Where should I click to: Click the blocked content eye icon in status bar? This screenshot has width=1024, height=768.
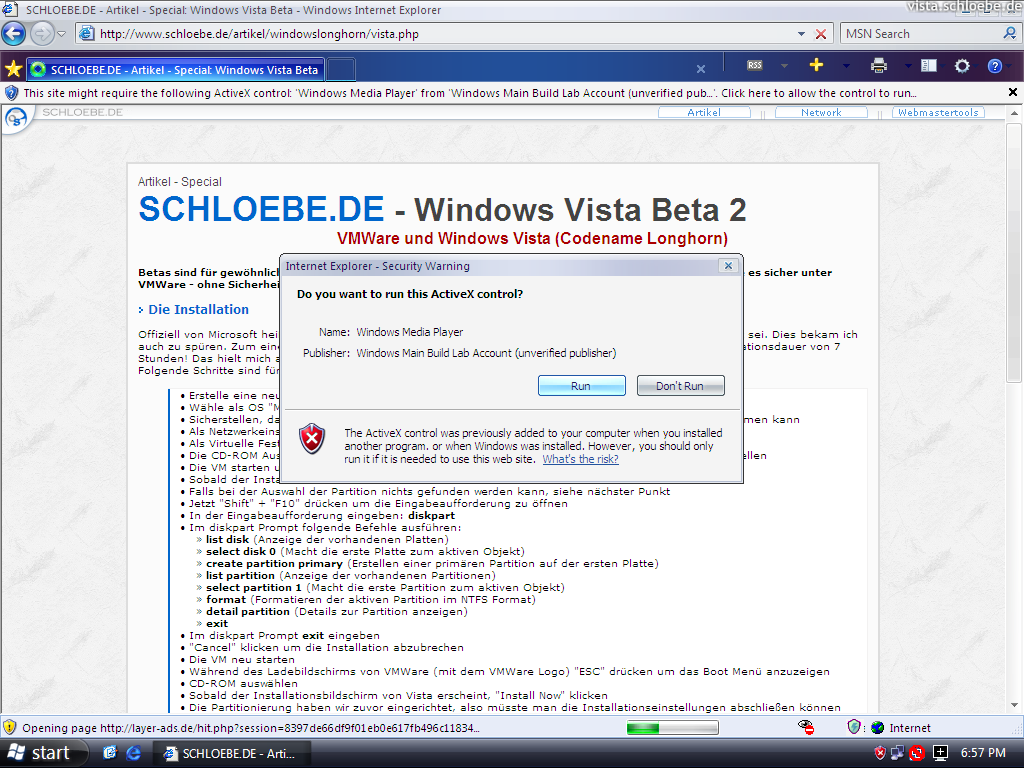point(807,728)
